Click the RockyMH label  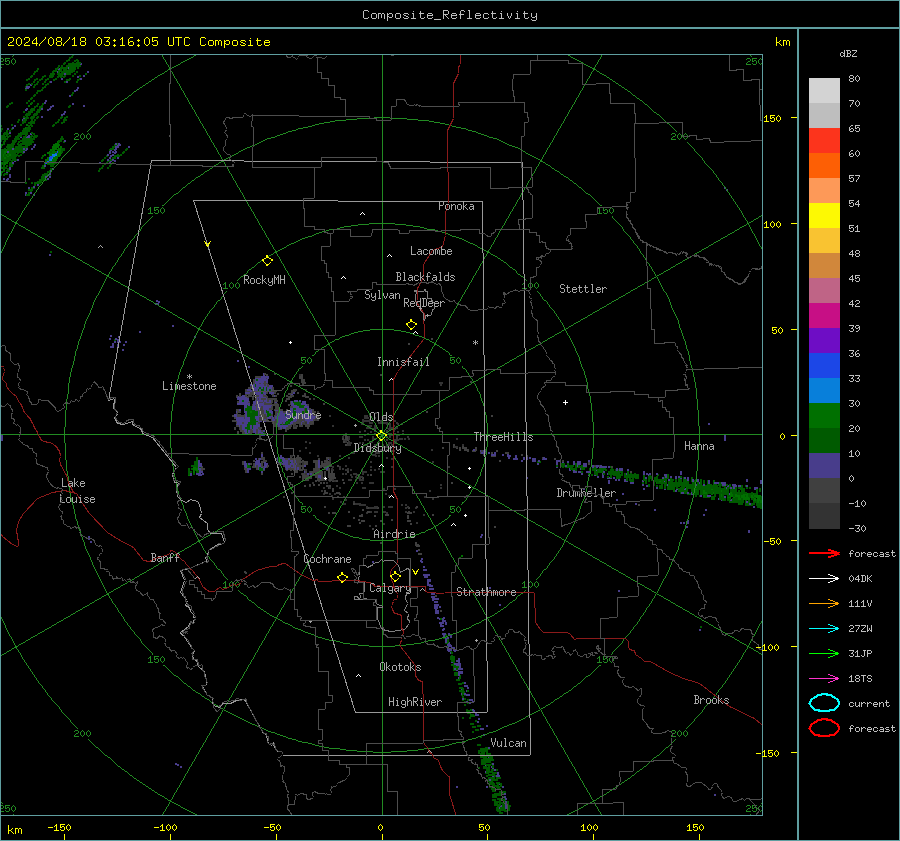point(264,280)
